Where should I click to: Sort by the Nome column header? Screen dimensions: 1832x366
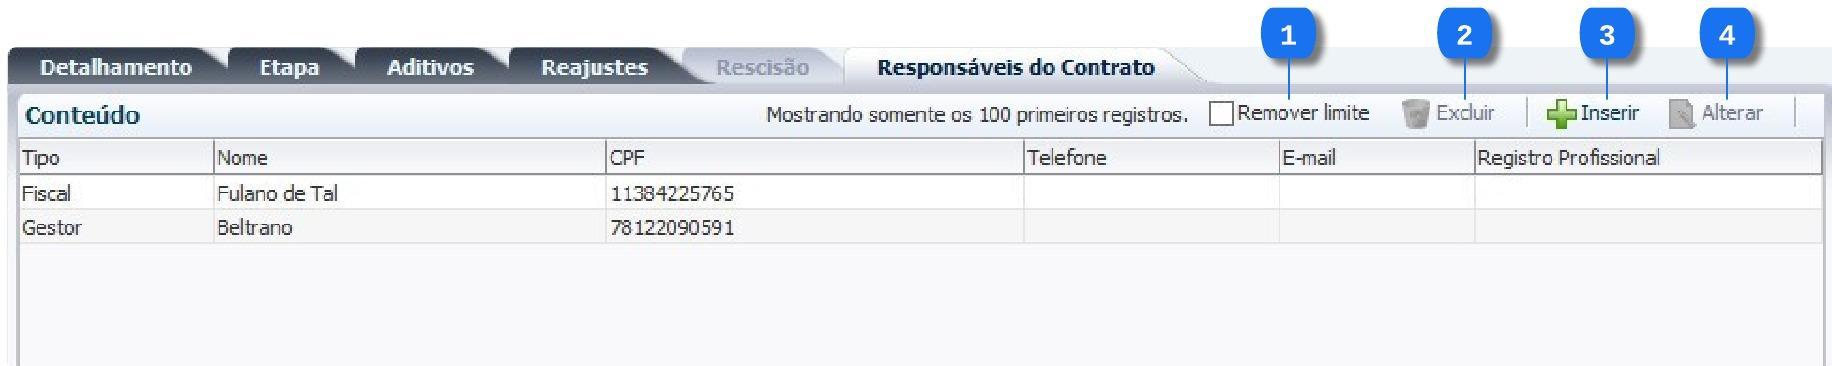point(410,157)
